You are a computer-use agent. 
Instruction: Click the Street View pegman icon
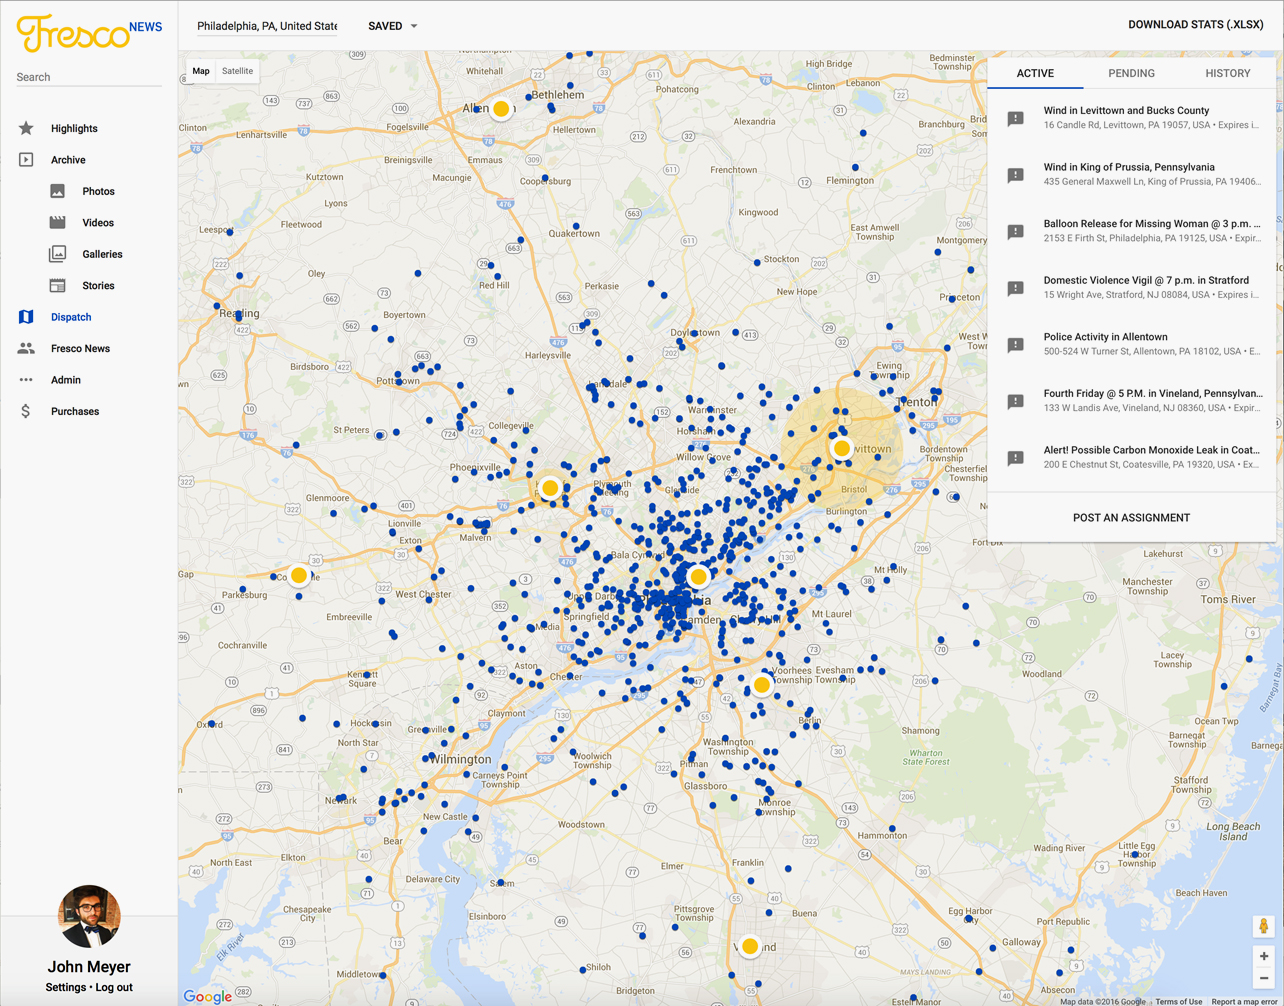point(1263,926)
